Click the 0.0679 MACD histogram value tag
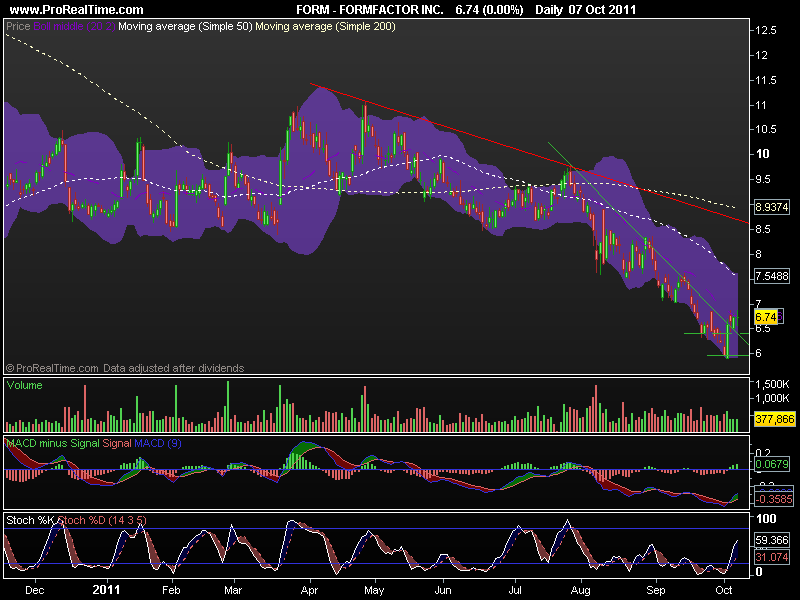This screenshot has width=800, height=600. (771, 464)
